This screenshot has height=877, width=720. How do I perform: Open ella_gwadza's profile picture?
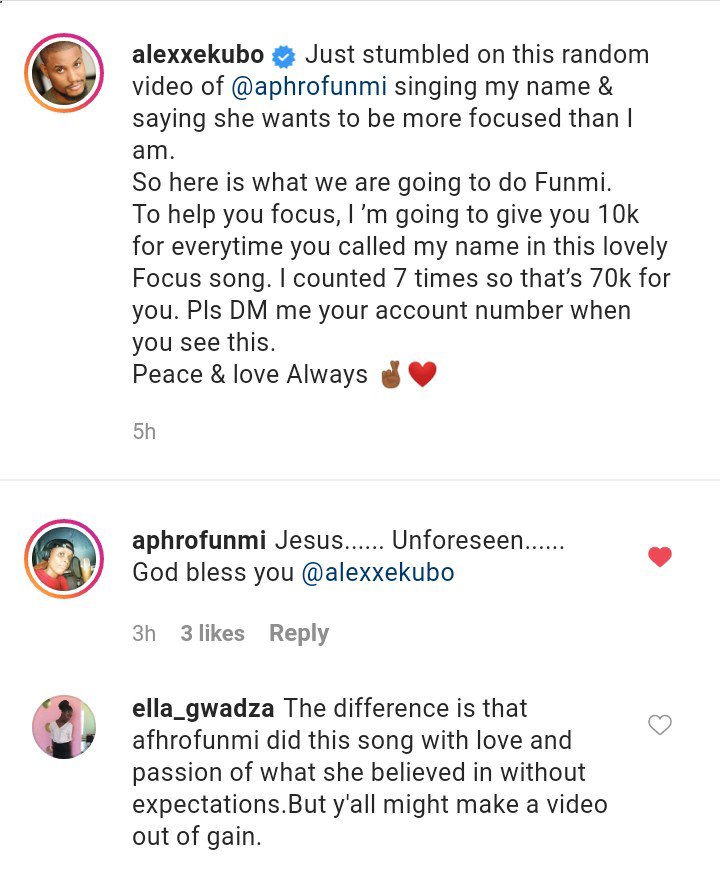pyautogui.click(x=64, y=727)
